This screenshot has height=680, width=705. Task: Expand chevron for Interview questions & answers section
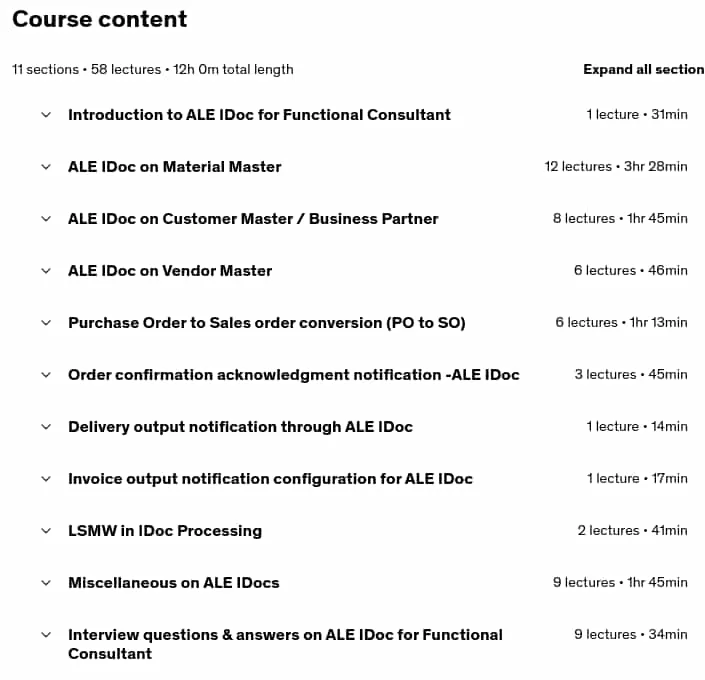(x=46, y=635)
